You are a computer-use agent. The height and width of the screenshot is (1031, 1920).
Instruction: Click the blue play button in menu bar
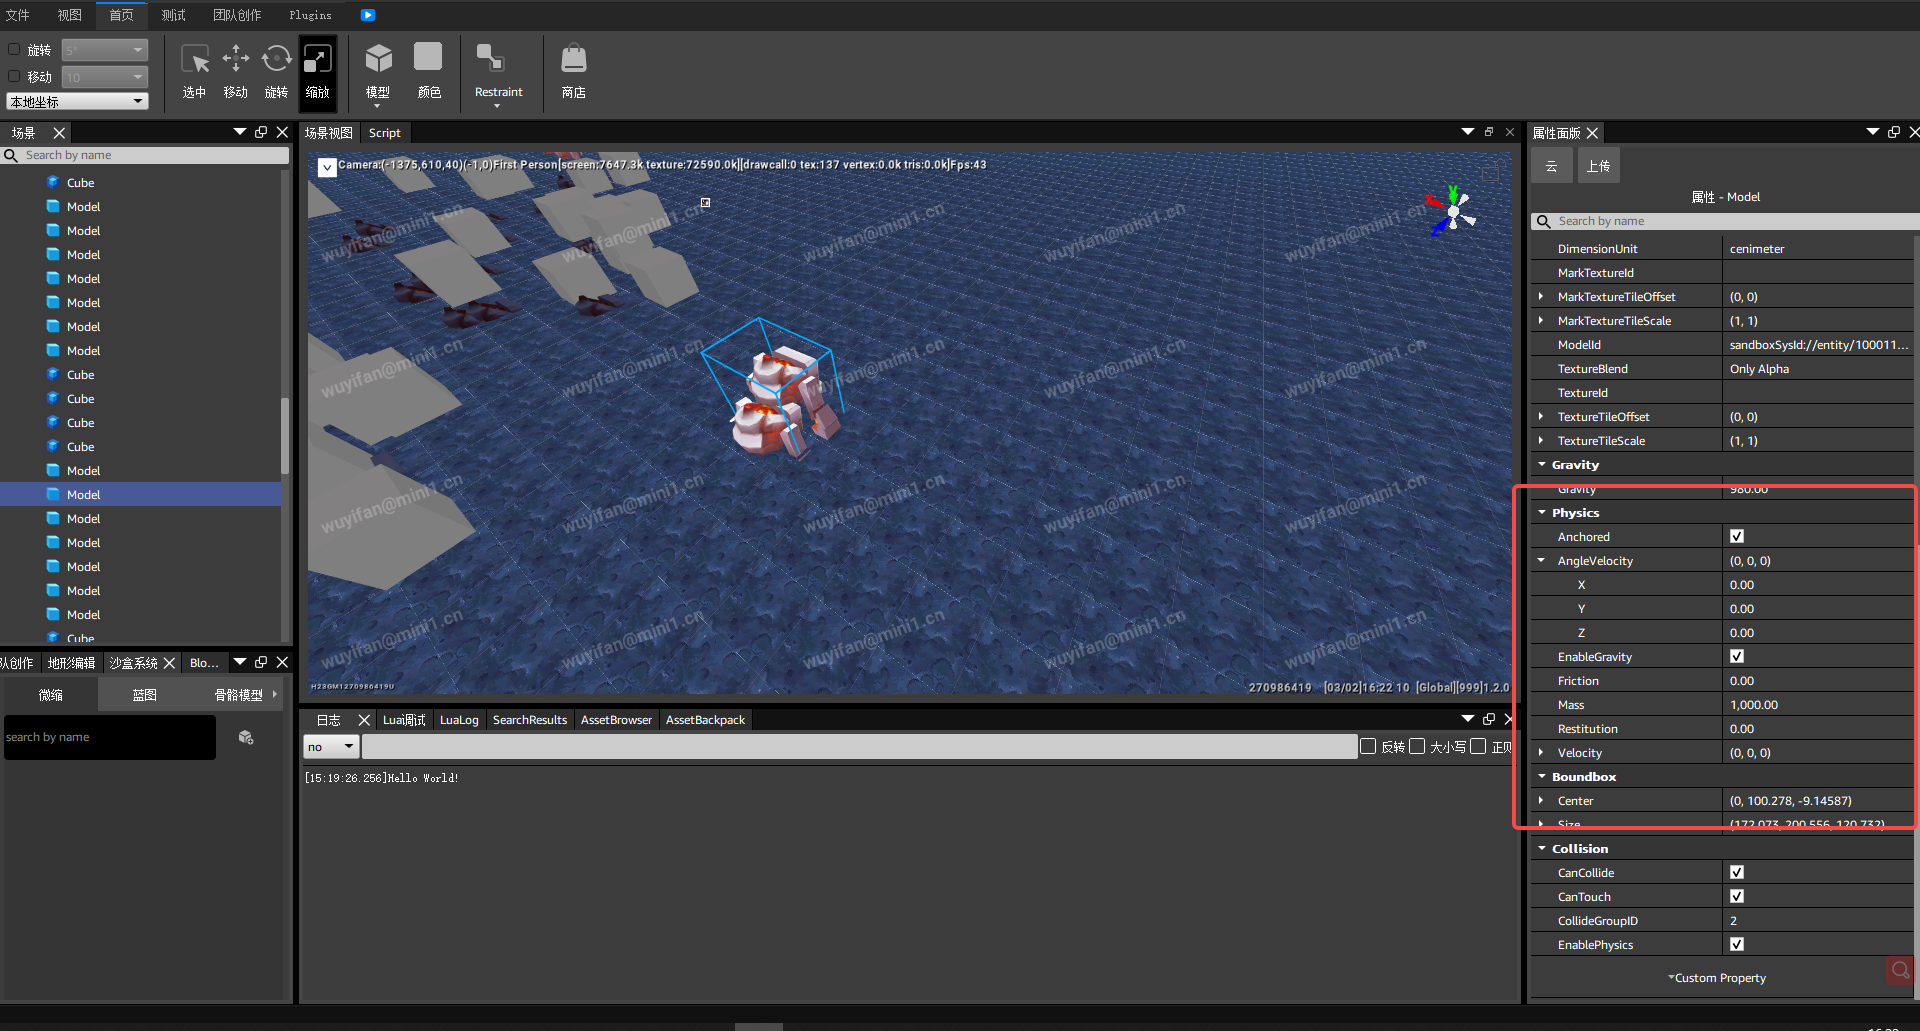coord(368,15)
